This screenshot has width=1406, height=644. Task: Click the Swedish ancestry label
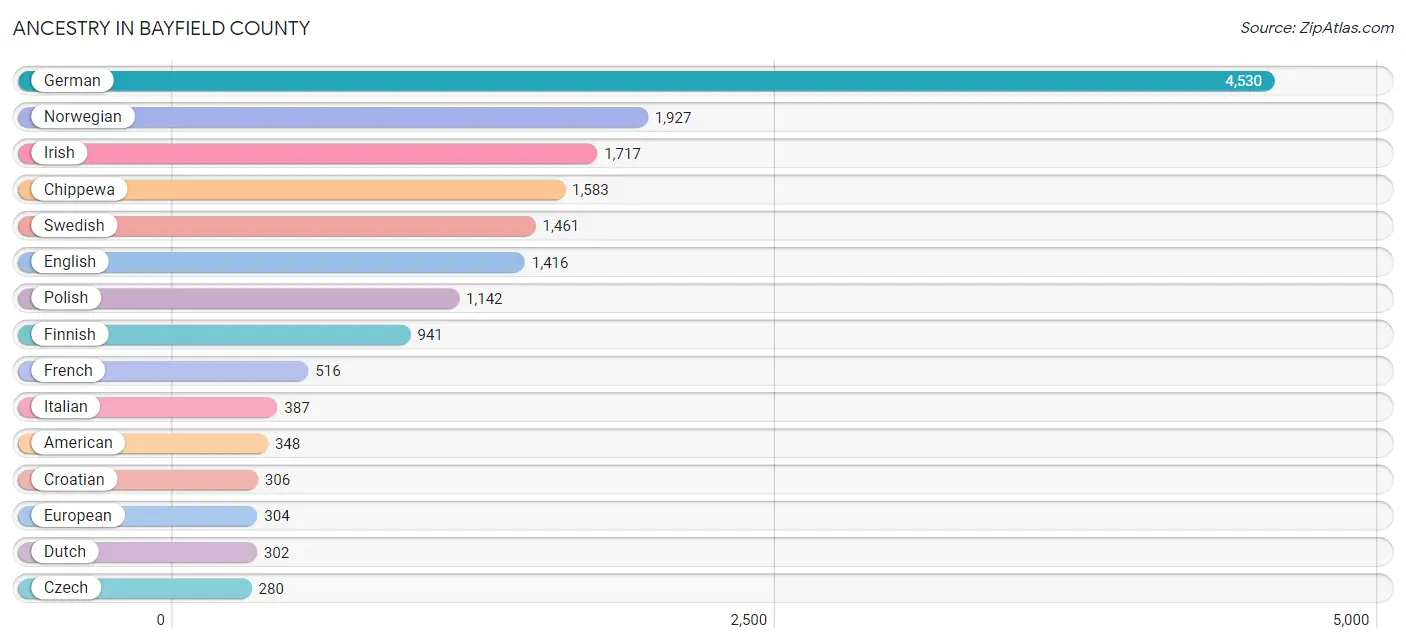pyautogui.click(x=74, y=226)
